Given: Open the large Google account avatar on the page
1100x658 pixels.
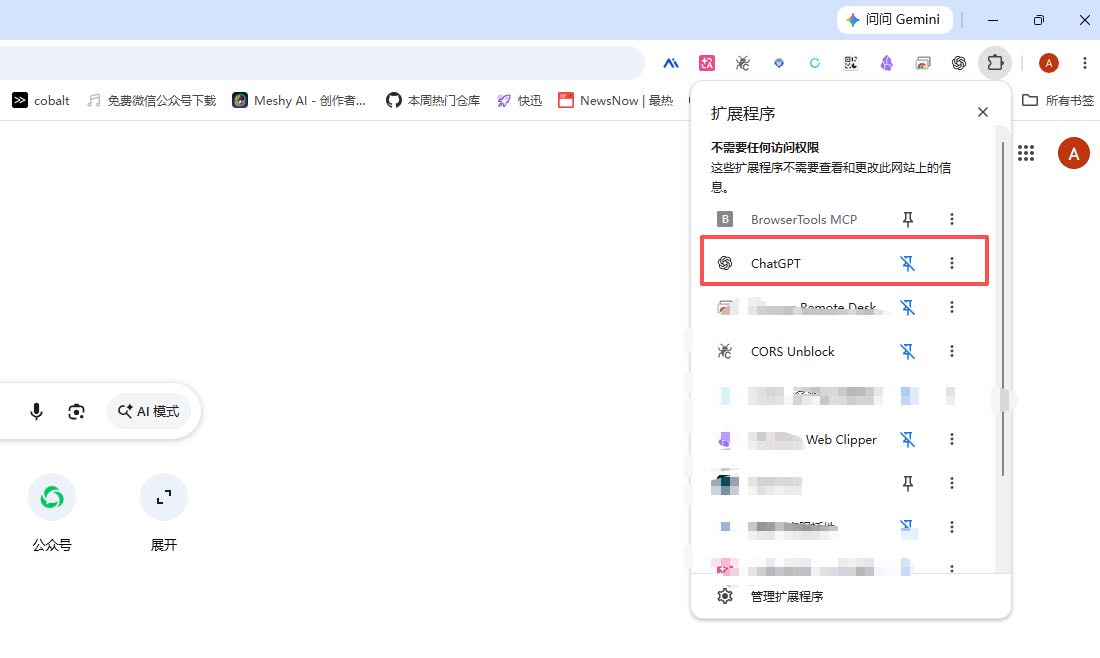Looking at the screenshot, I should tap(1073, 153).
